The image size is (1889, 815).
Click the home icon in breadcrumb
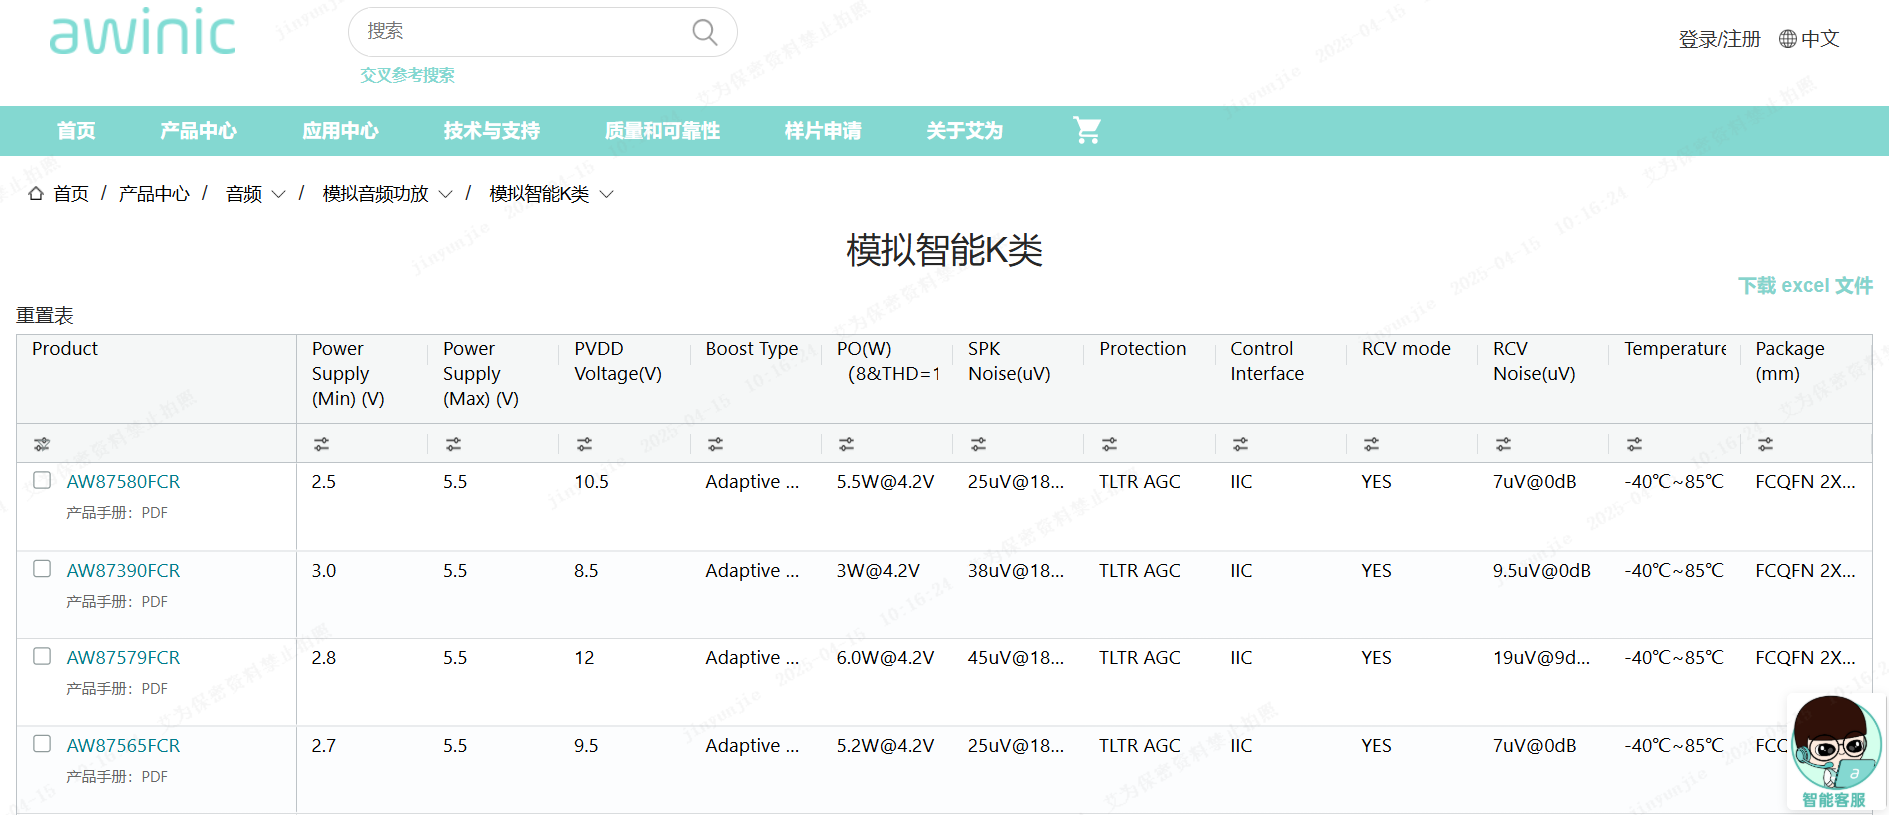[36, 194]
